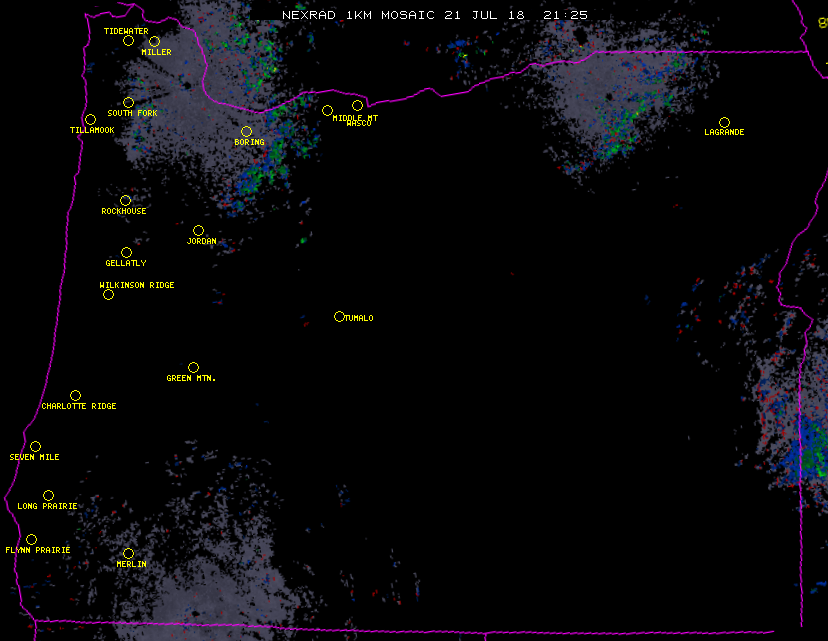The image size is (828, 641).
Task: Select the Flynn Prairie station marker
Action: coord(31,540)
